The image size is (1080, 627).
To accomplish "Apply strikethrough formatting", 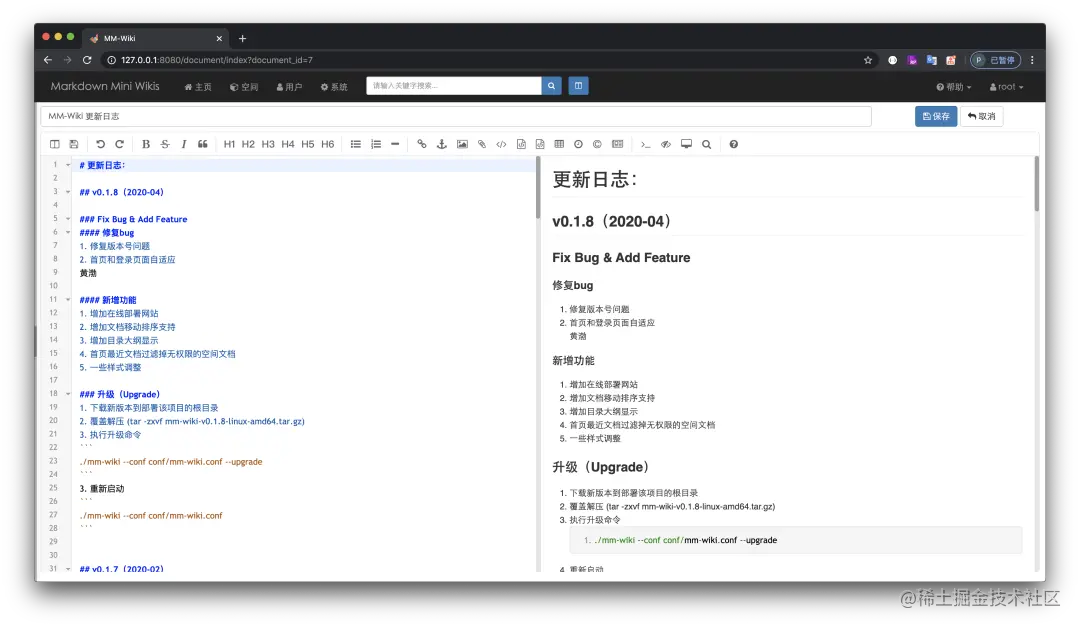I will tap(165, 144).
